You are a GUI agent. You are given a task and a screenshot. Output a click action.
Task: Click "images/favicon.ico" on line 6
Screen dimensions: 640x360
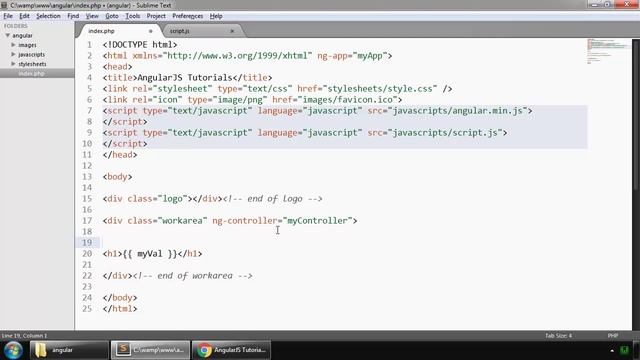[347, 100]
